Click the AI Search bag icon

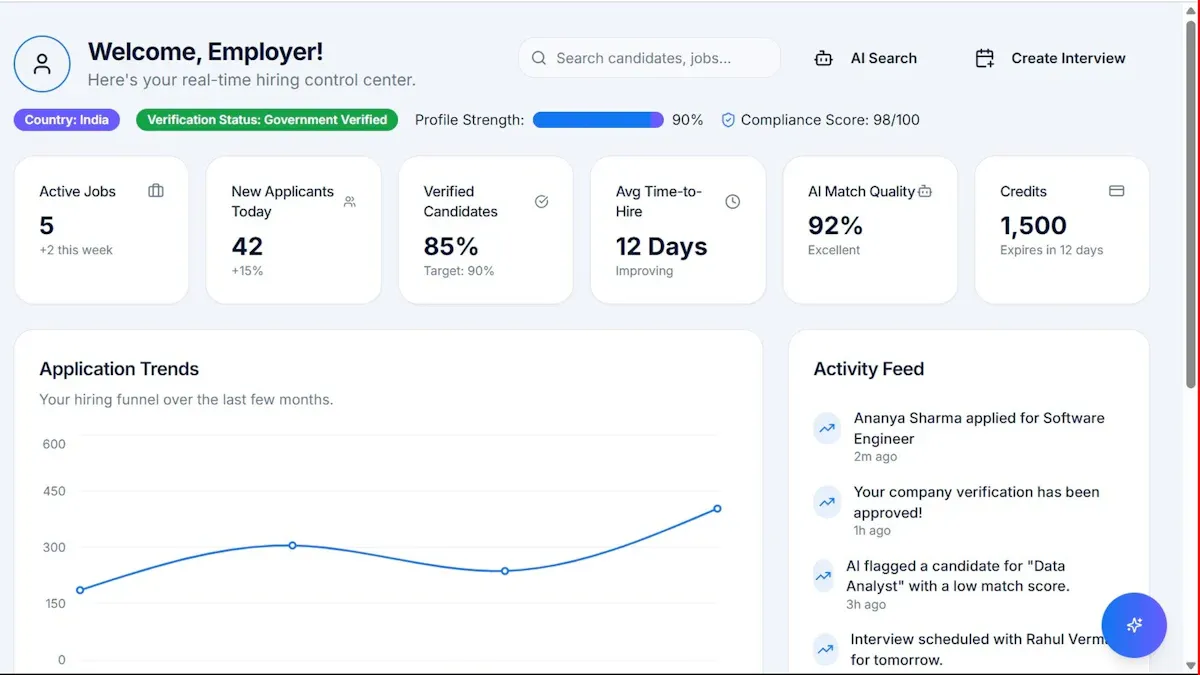coord(823,58)
